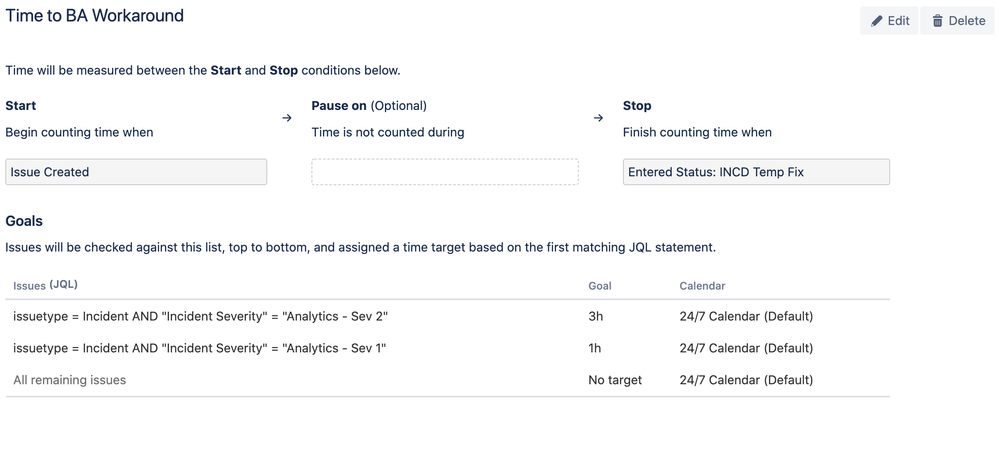
Task: Click arrow between Start and Pause on
Action: coord(287,118)
